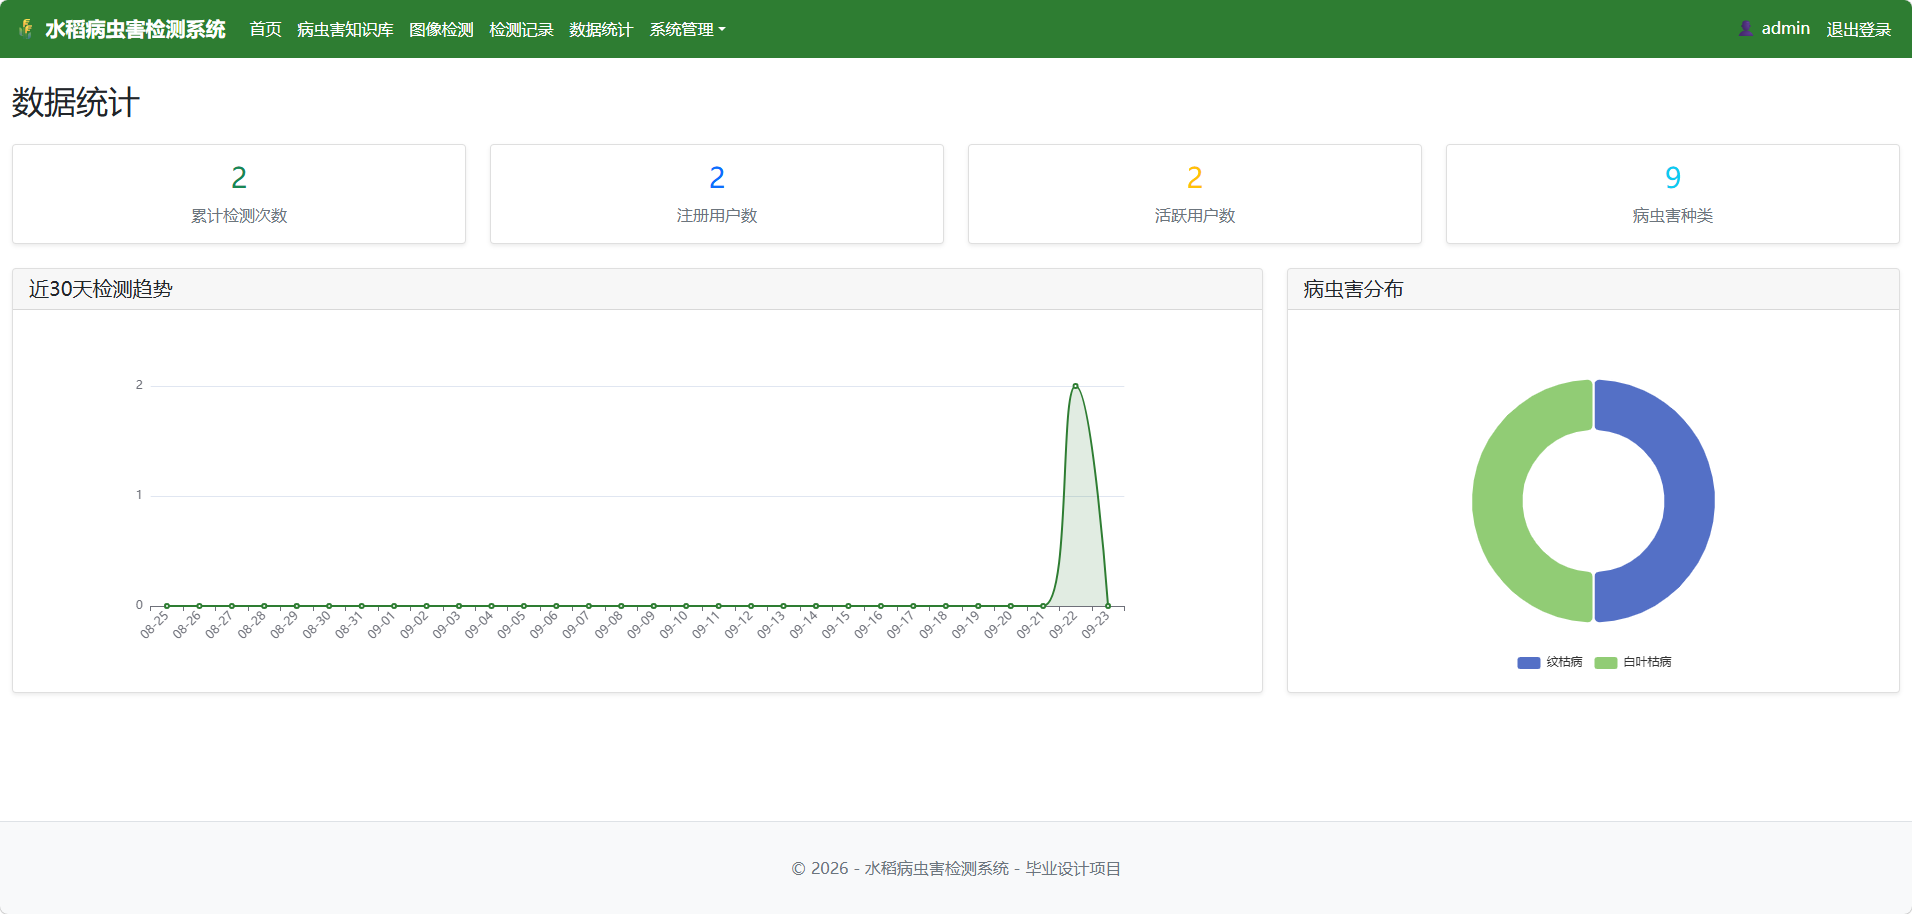Log out via 退出登录
This screenshot has width=1912, height=914.
click(1858, 29)
